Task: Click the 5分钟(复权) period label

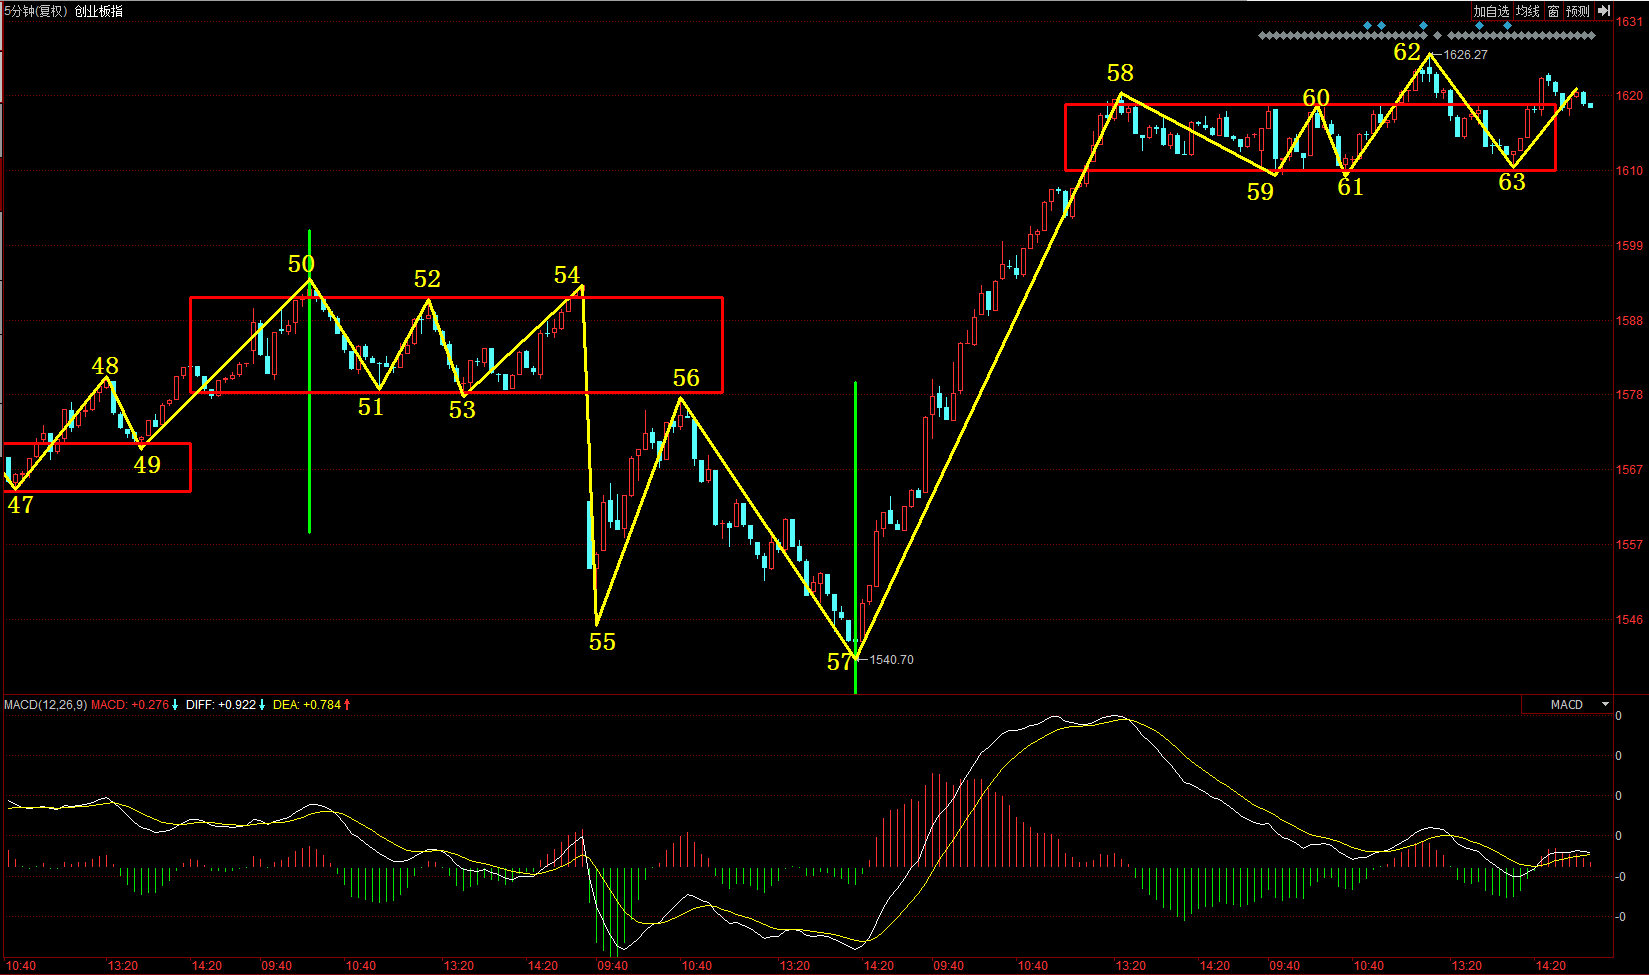Action: [x=36, y=11]
